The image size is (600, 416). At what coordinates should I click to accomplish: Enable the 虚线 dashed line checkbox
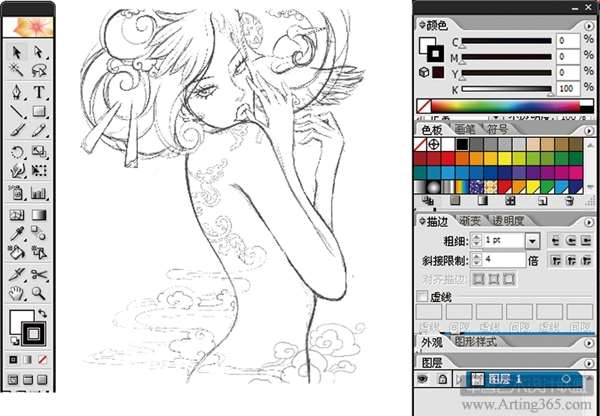[422, 297]
